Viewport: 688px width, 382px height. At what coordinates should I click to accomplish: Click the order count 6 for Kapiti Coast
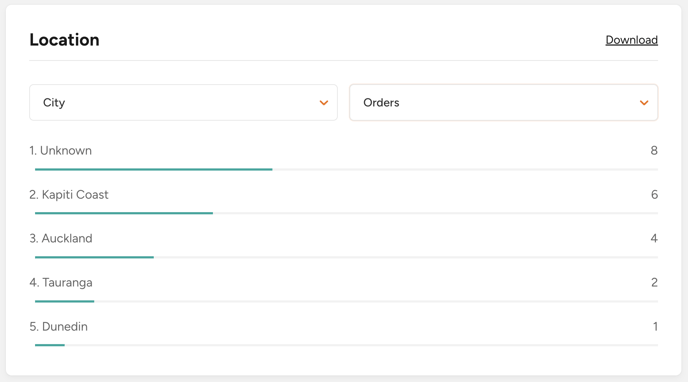pyautogui.click(x=654, y=194)
